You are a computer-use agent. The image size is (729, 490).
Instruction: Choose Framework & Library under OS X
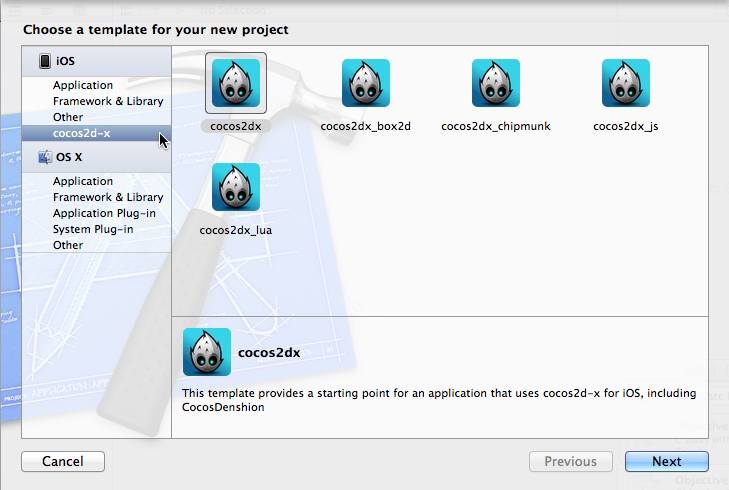coord(108,197)
